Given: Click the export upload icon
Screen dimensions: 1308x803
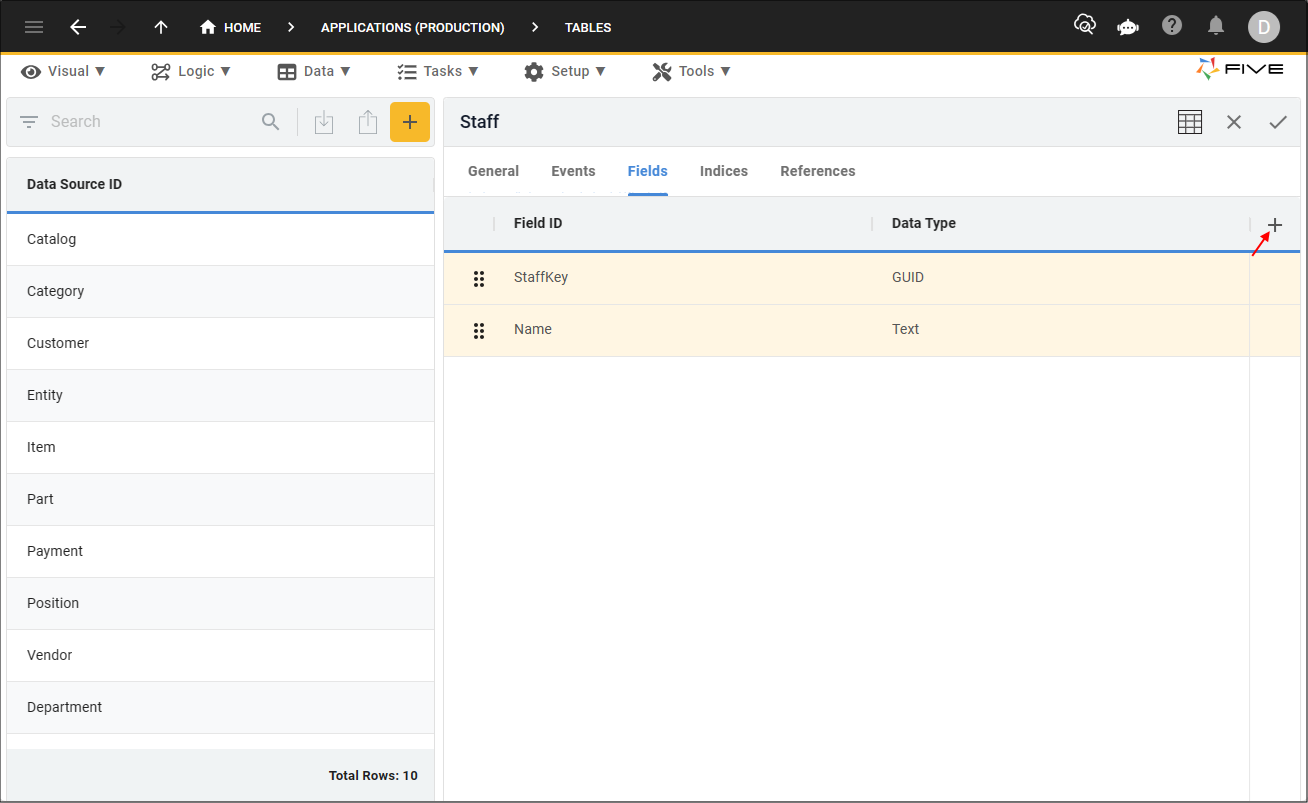Looking at the screenshot, I should tap(368, 122).
